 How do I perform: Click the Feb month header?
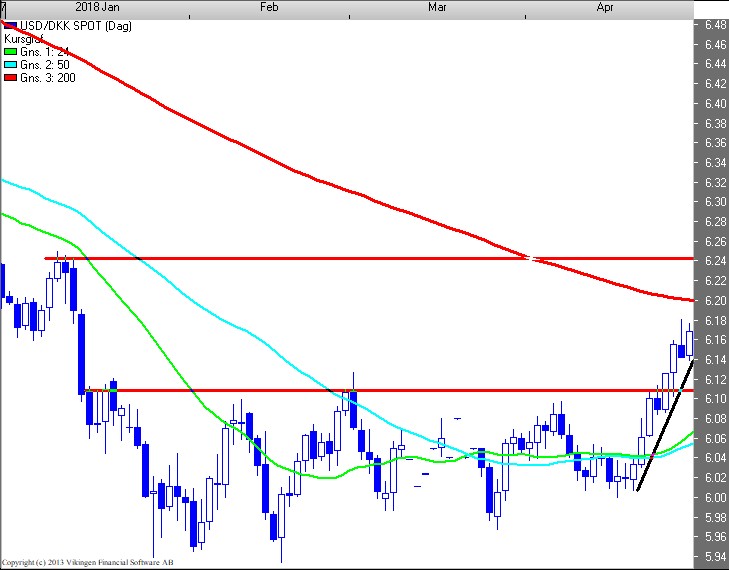(x=269, y=7)
